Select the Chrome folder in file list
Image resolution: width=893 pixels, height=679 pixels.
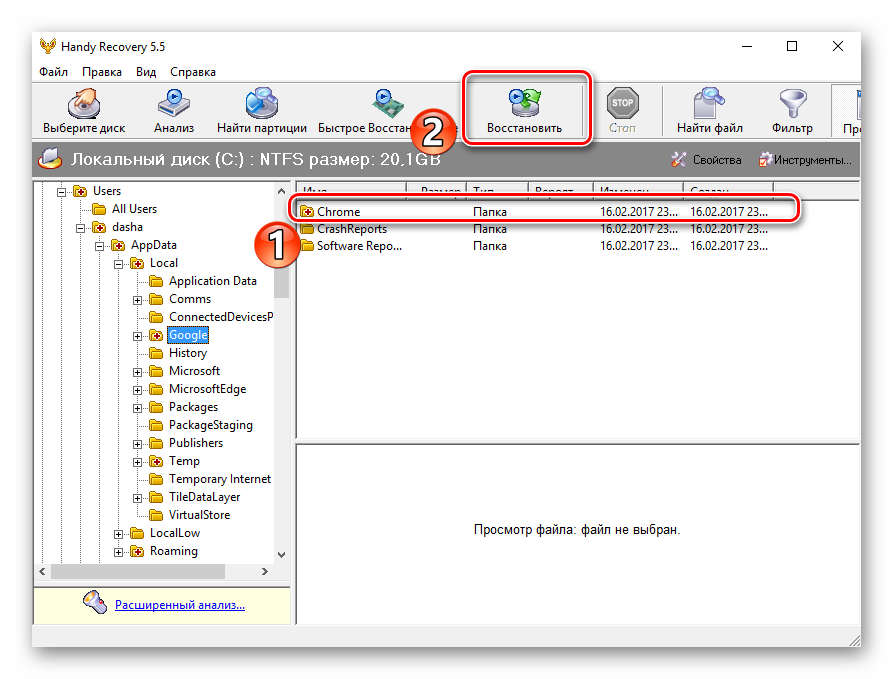(338, 212)
